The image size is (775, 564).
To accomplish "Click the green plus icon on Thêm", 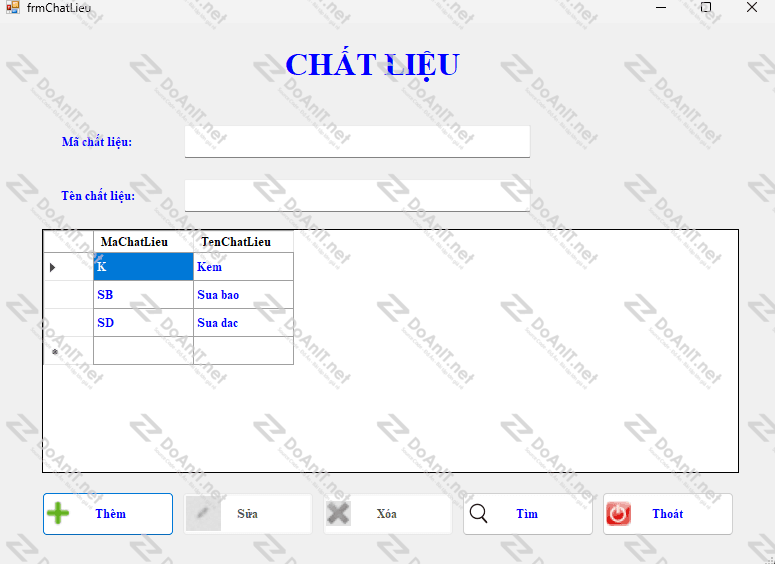I will pos(58,513).
